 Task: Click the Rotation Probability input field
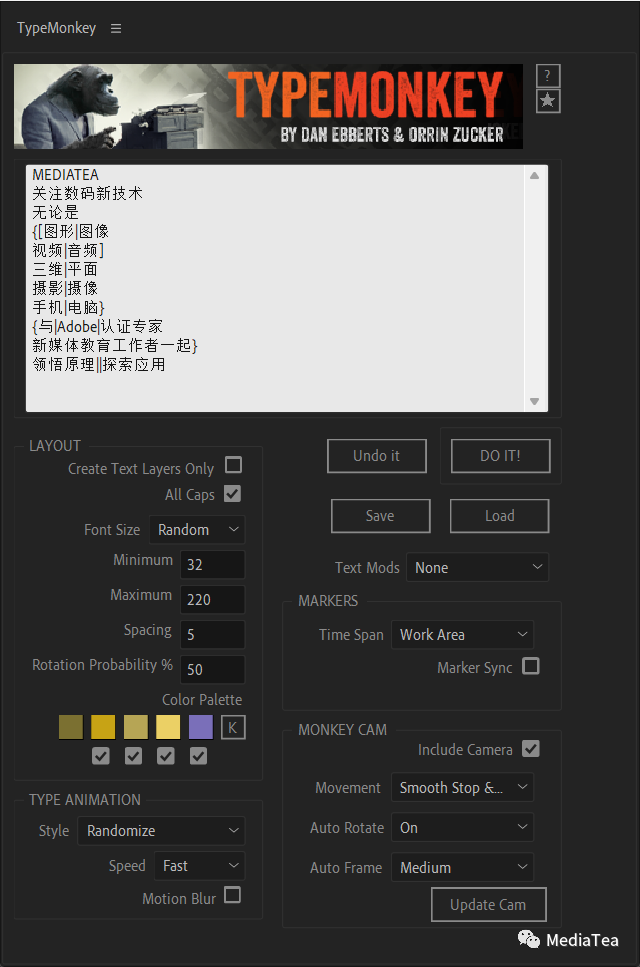(x=213, y=670)
